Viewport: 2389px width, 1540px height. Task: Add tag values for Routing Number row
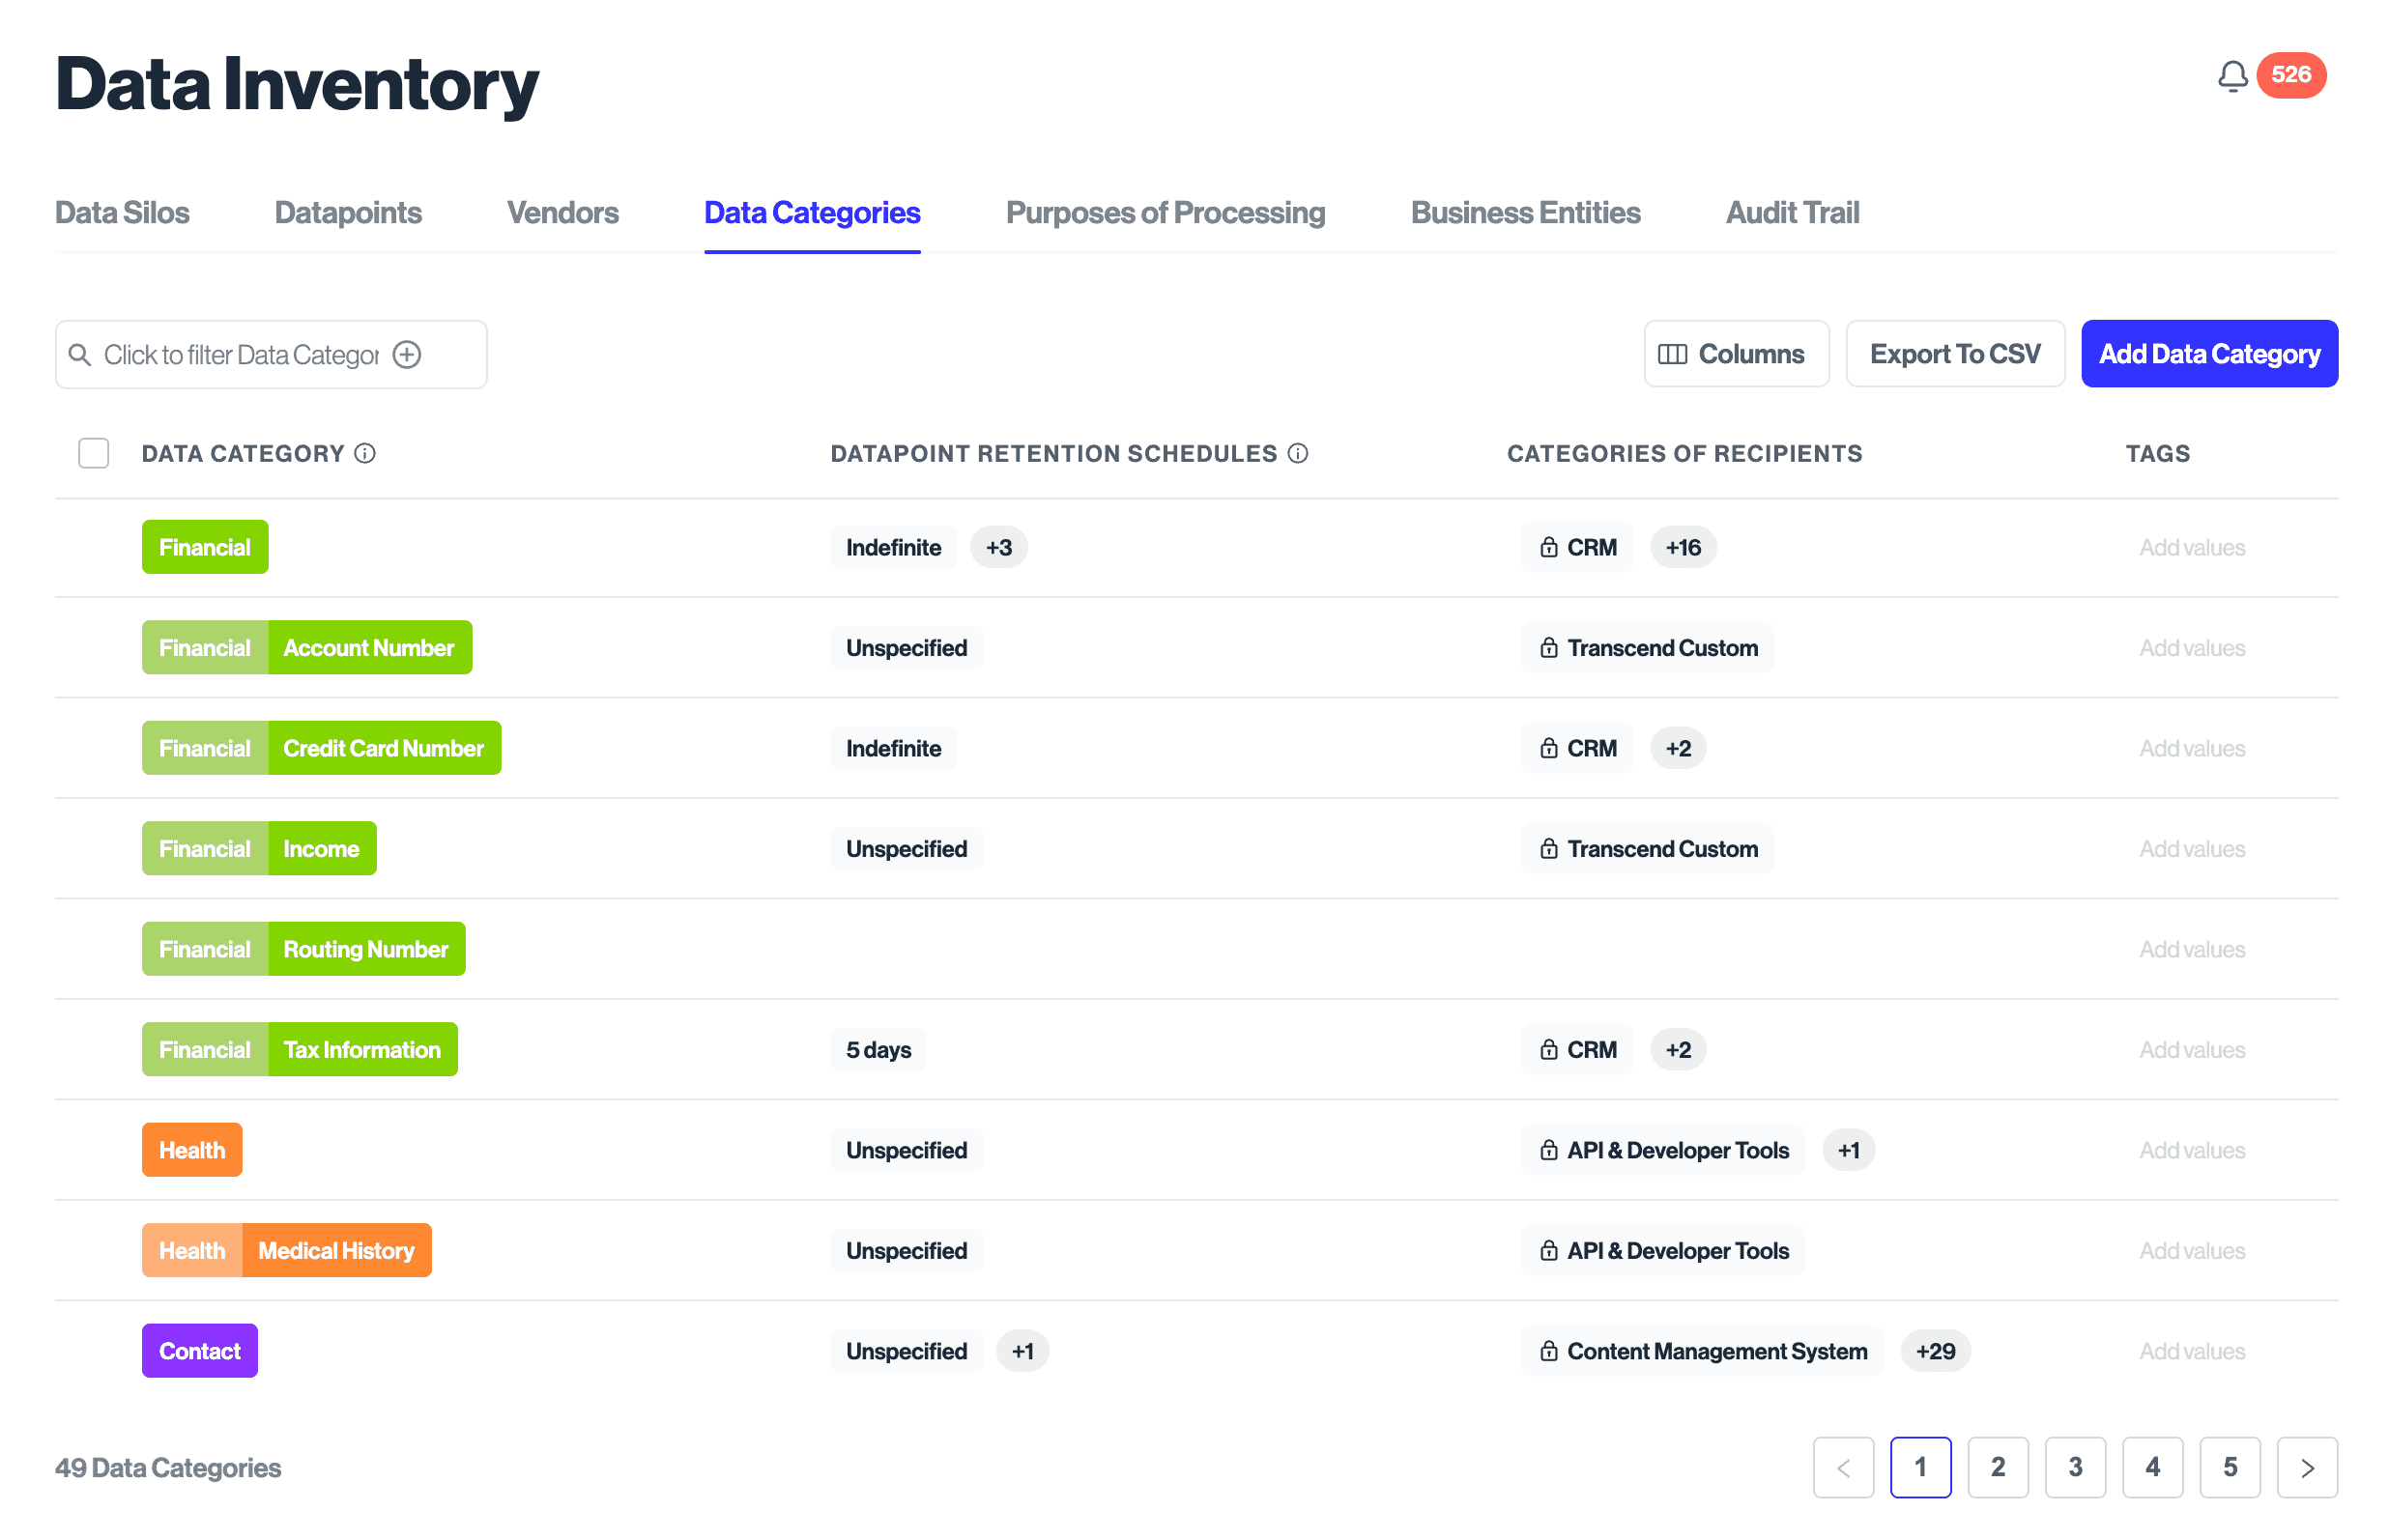tap(2192, 950)
